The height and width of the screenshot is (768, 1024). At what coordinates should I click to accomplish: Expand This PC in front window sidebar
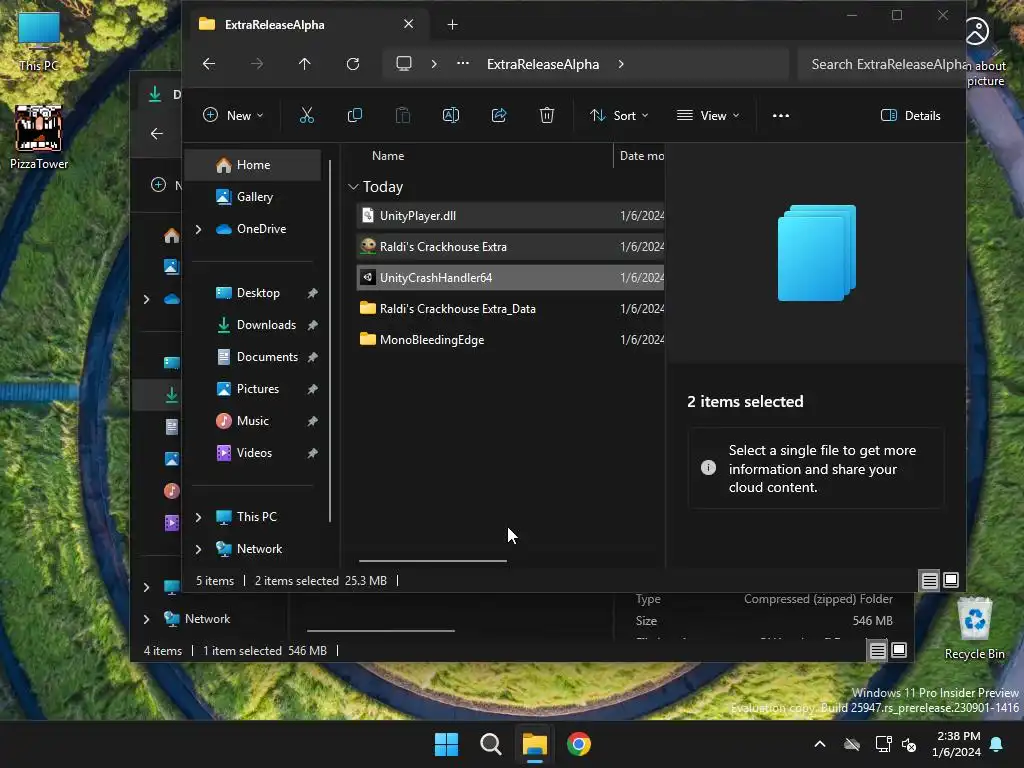click(x=198, y=517)
